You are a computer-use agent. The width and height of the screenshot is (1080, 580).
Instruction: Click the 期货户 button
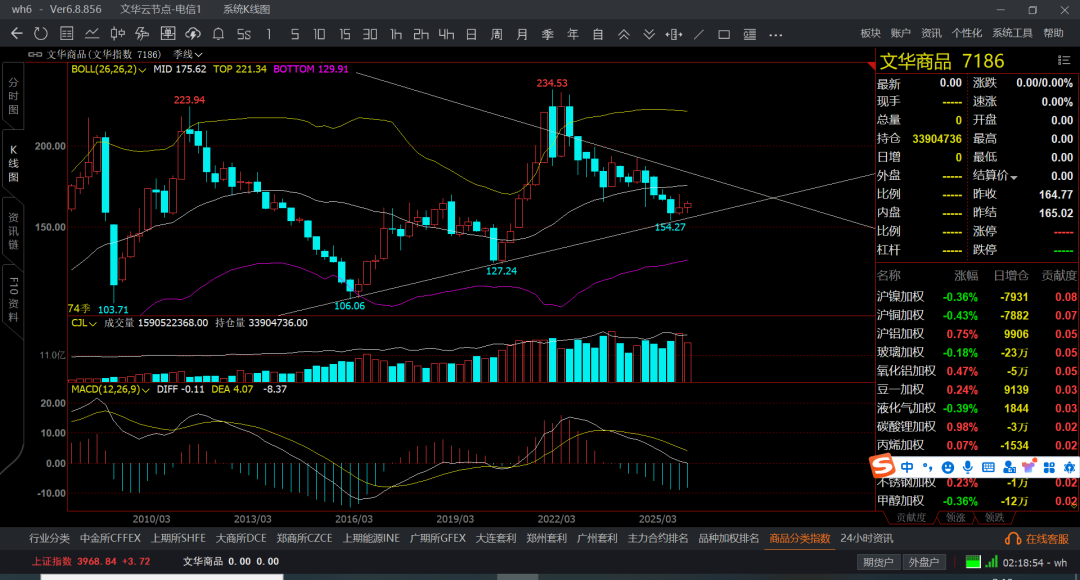pos(877,562)
